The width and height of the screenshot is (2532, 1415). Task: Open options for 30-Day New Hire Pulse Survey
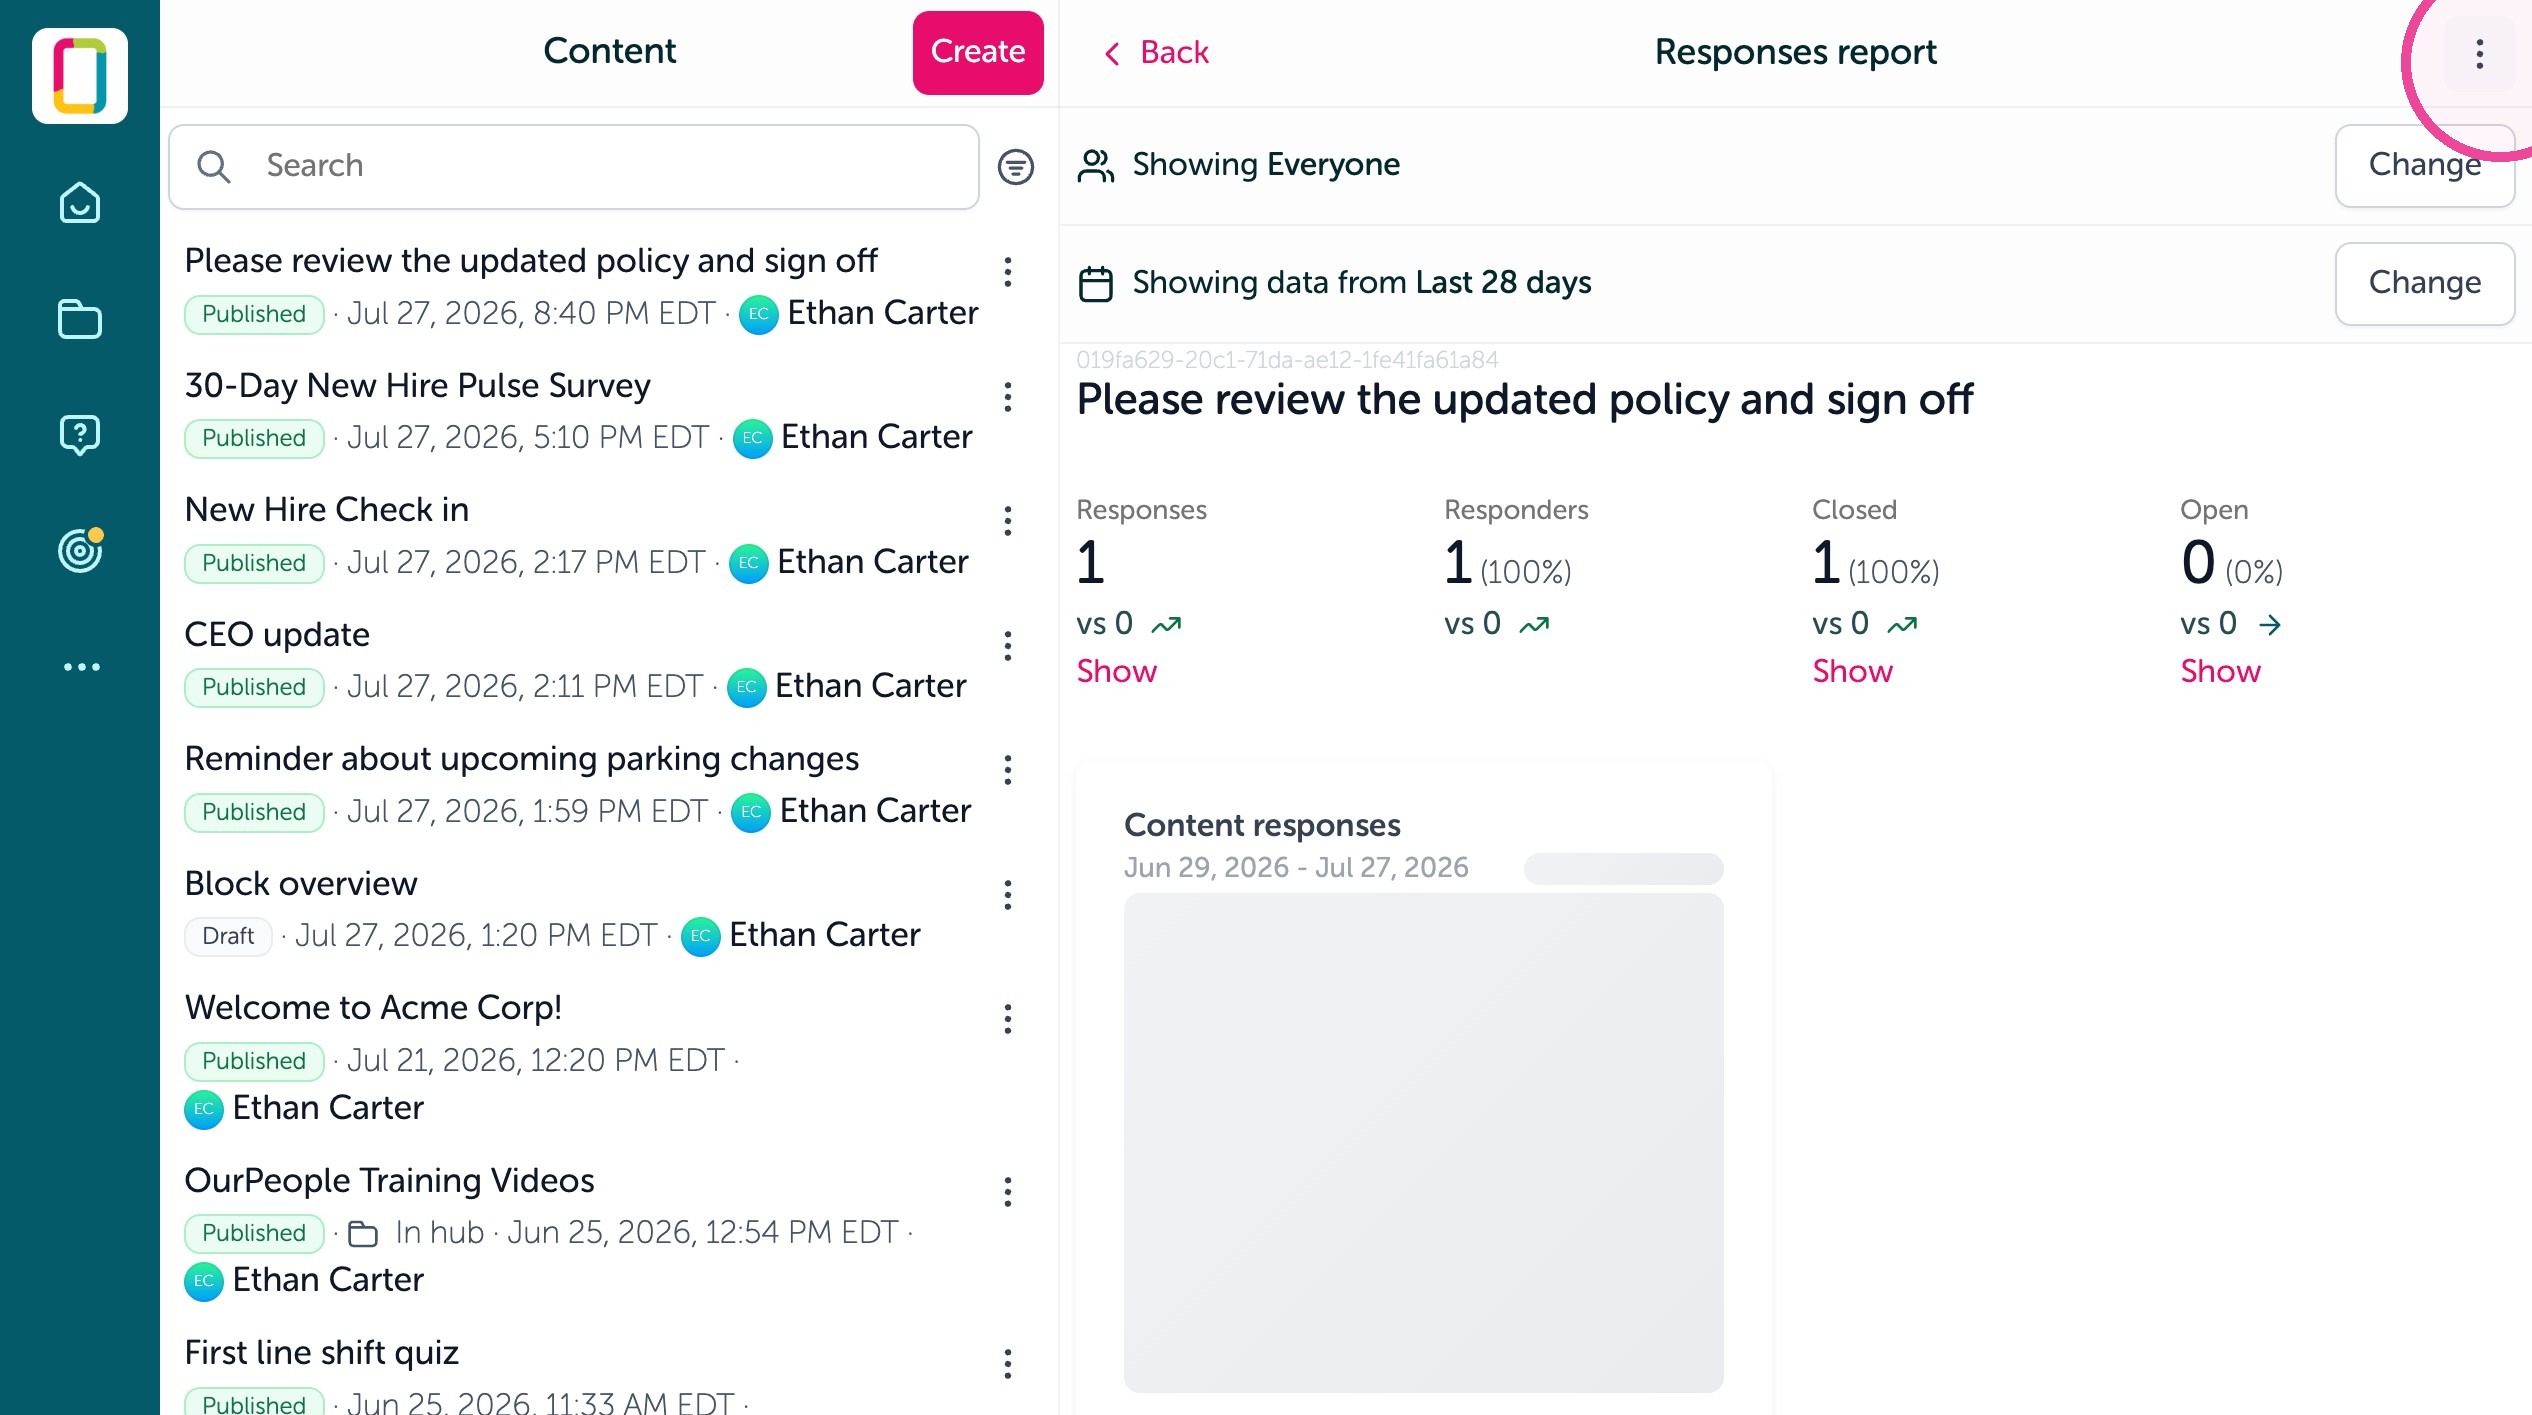pyautogui.click(x=1008, y=397)
